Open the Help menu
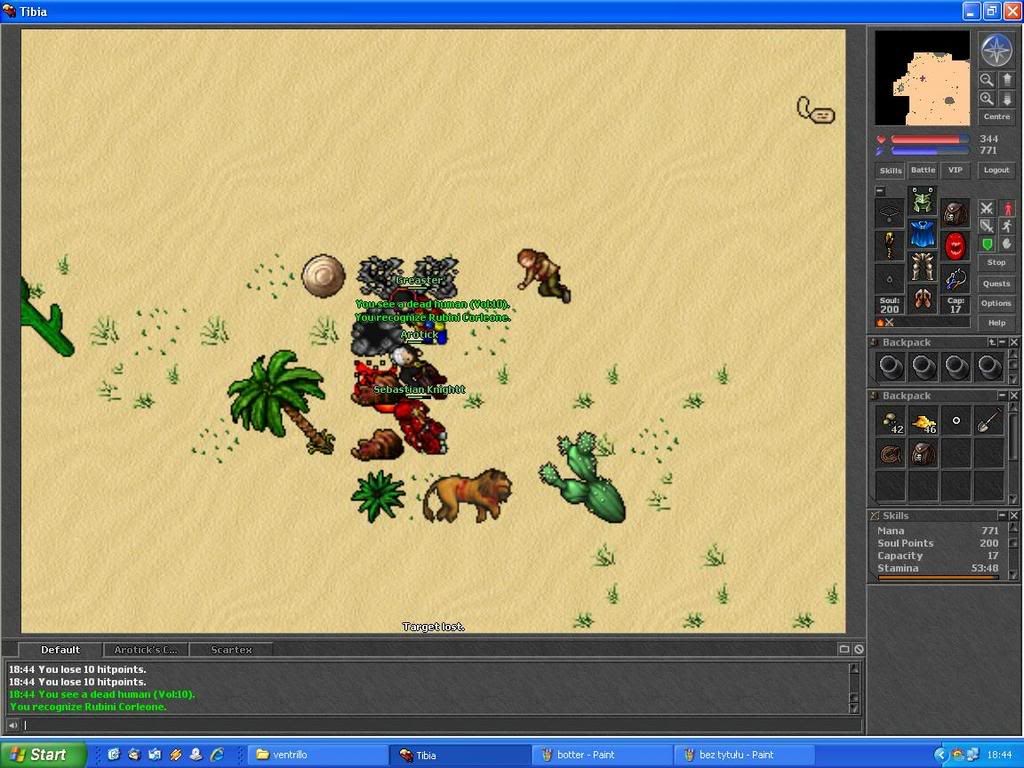The image size is (1024, 768). (997, 323)
